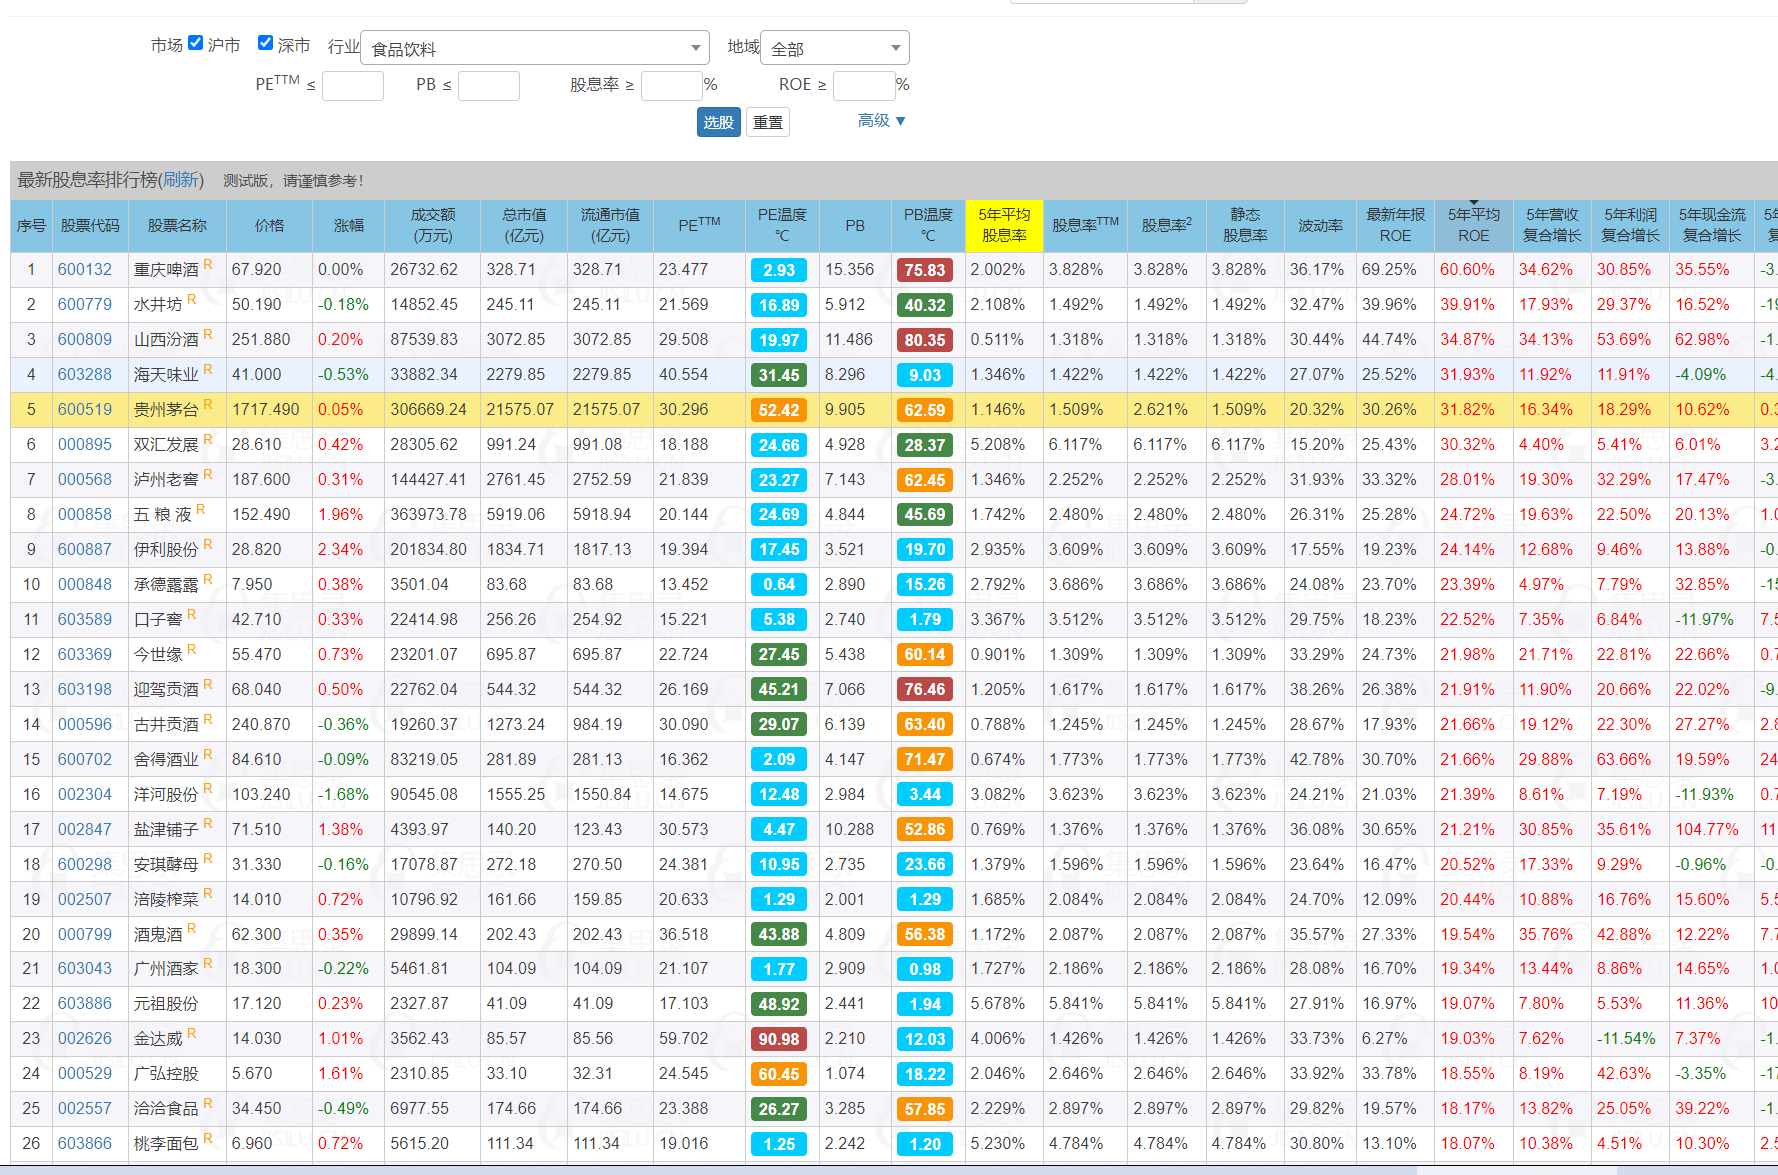
Task: Click the R marker next to 重庆啤酒
Action: 208,264
